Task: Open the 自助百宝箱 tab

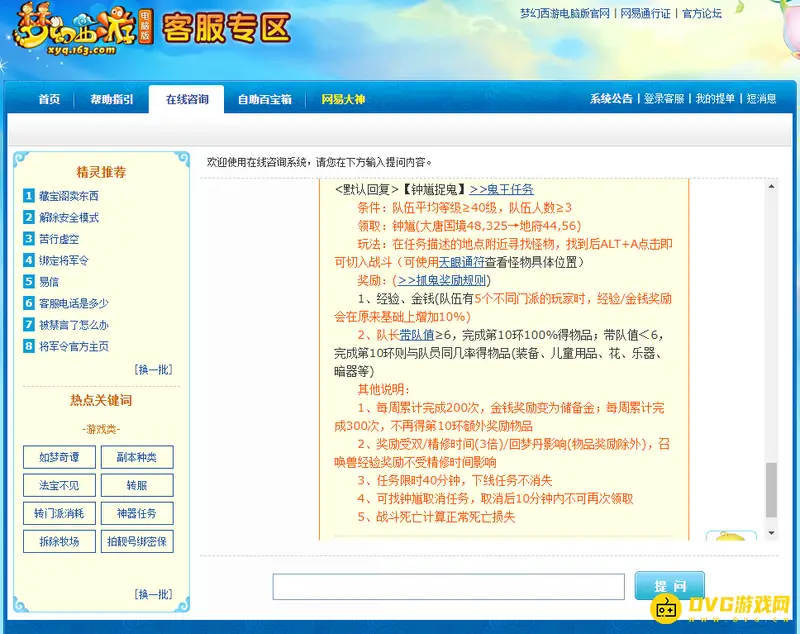Action: point(264,99)
